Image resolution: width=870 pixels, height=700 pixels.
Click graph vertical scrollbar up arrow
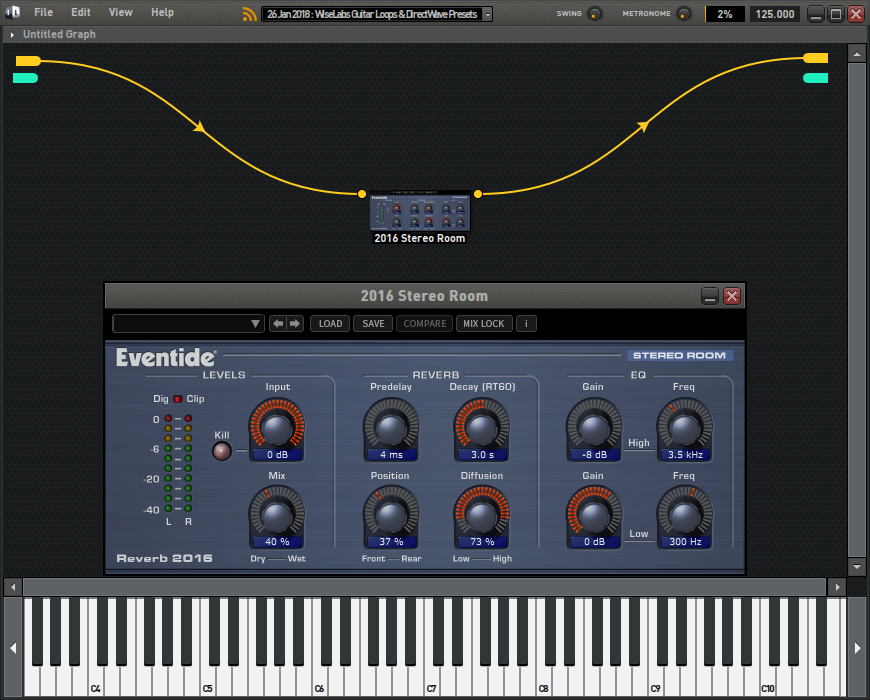pyautogui.click(x=857, y=54)
